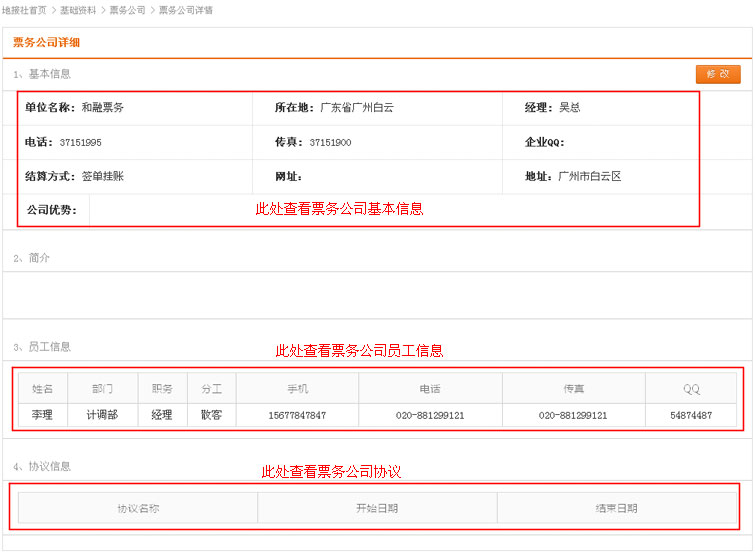This screenshot has height=554, width=755.
Task: Select employee name 李理 in staff table
Action: 43,415
